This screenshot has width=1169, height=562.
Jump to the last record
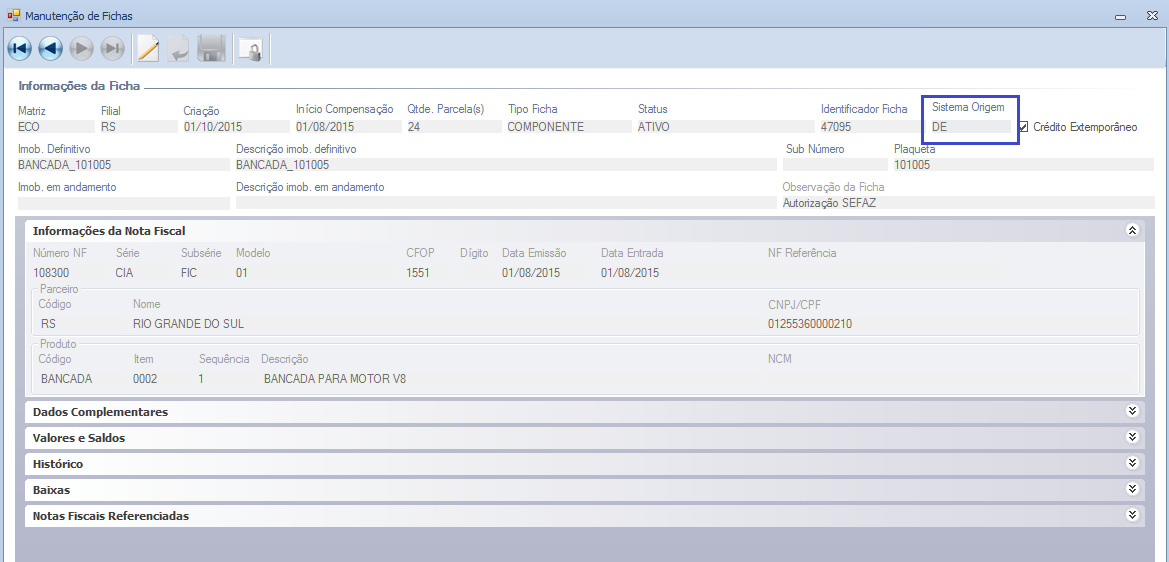coord(113,48)
